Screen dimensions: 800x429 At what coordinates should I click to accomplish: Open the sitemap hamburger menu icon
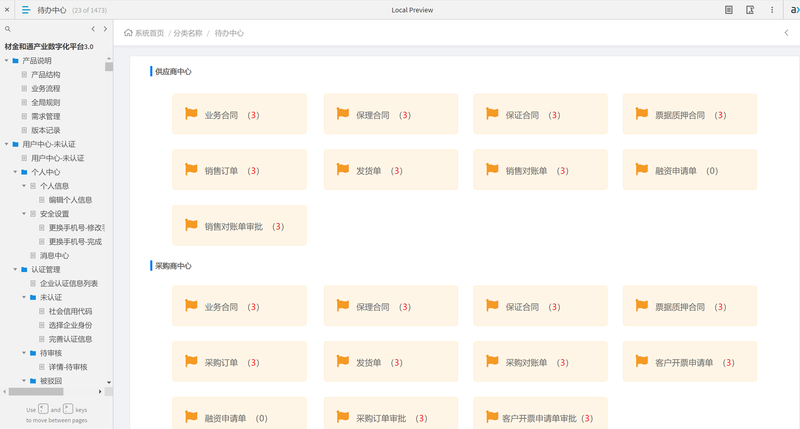point(26,10)
